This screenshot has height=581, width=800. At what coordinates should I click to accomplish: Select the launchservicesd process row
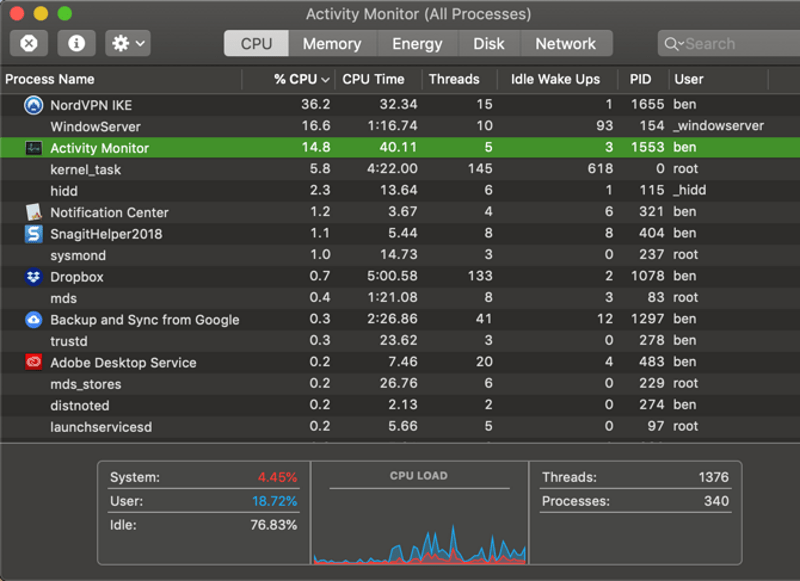pos(400,426)
